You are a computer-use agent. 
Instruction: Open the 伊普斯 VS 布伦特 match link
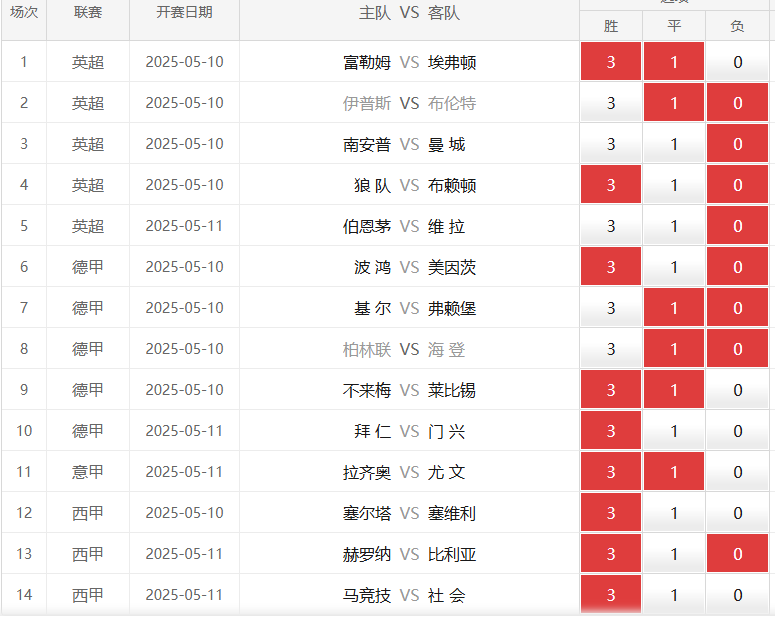409,103
